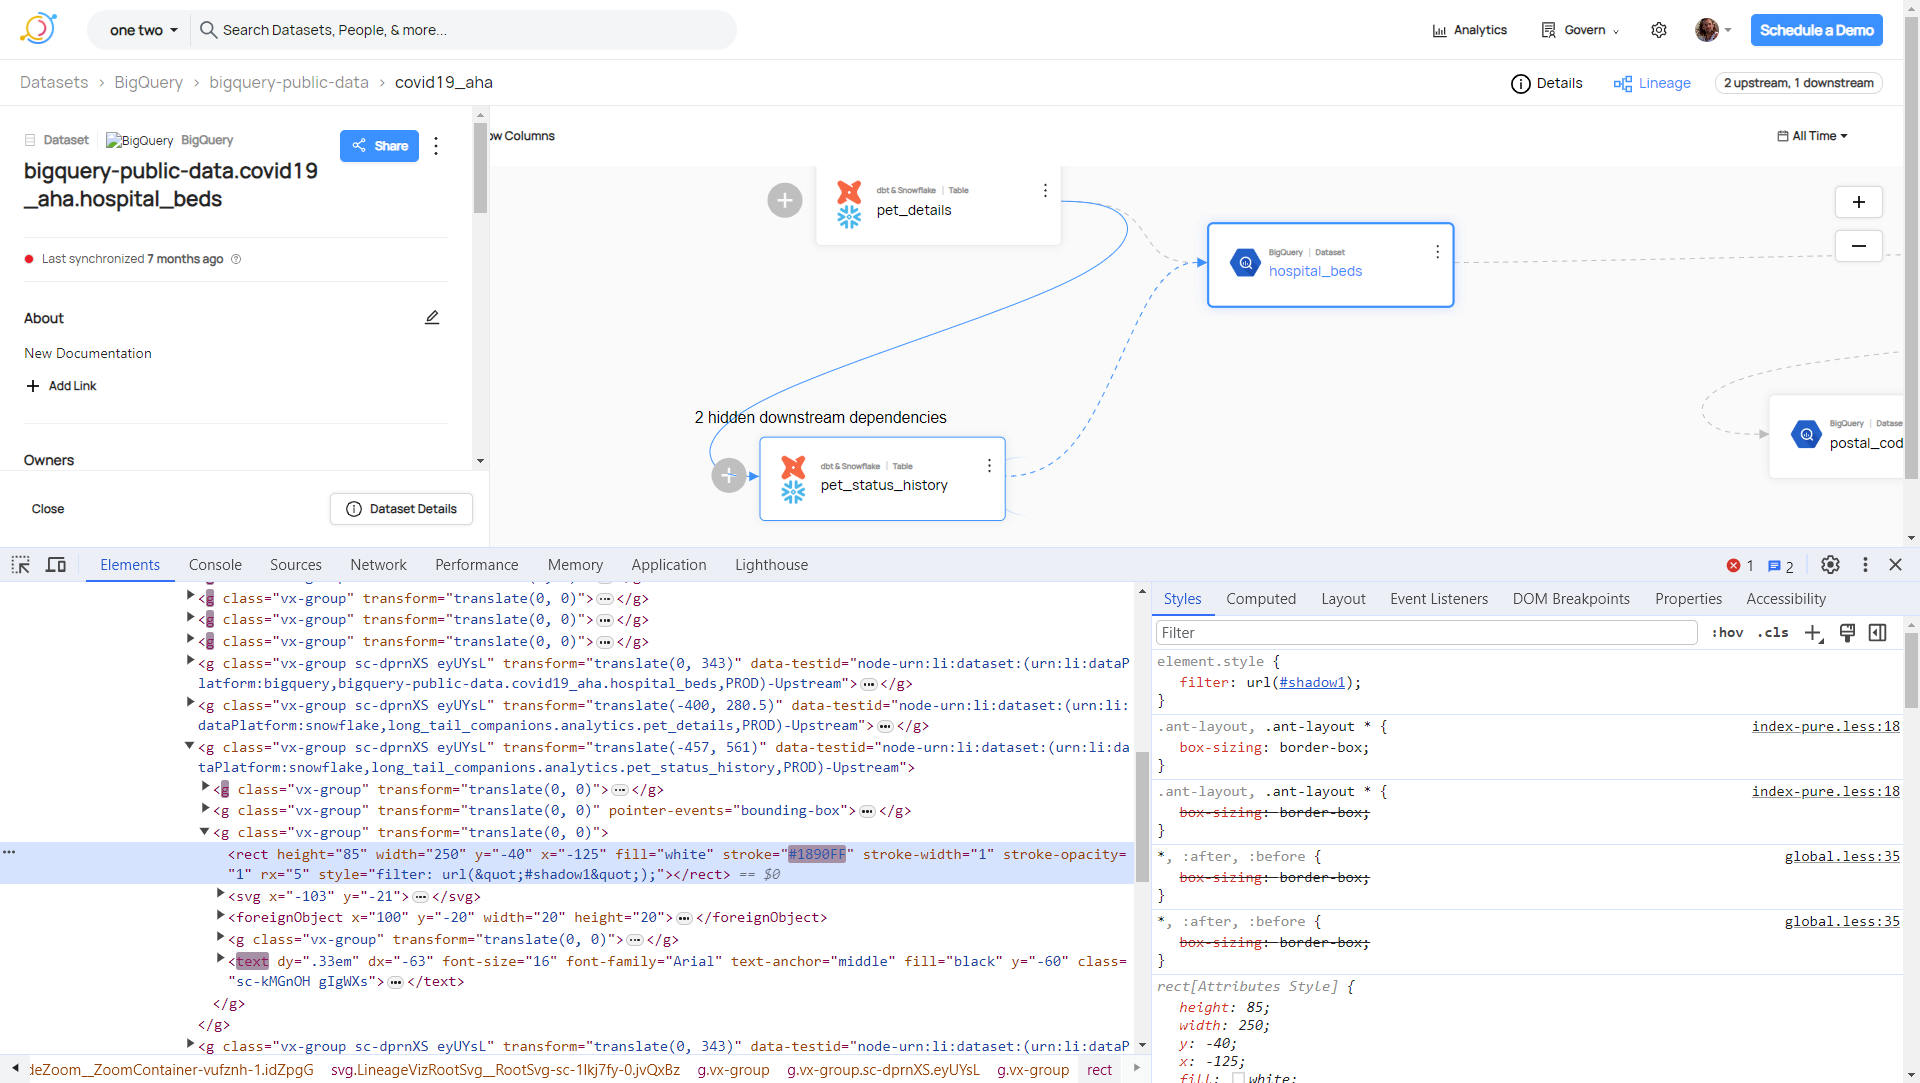
Task: Open three-dot menu on hospital_beds node
Action: click(1437, 252)
